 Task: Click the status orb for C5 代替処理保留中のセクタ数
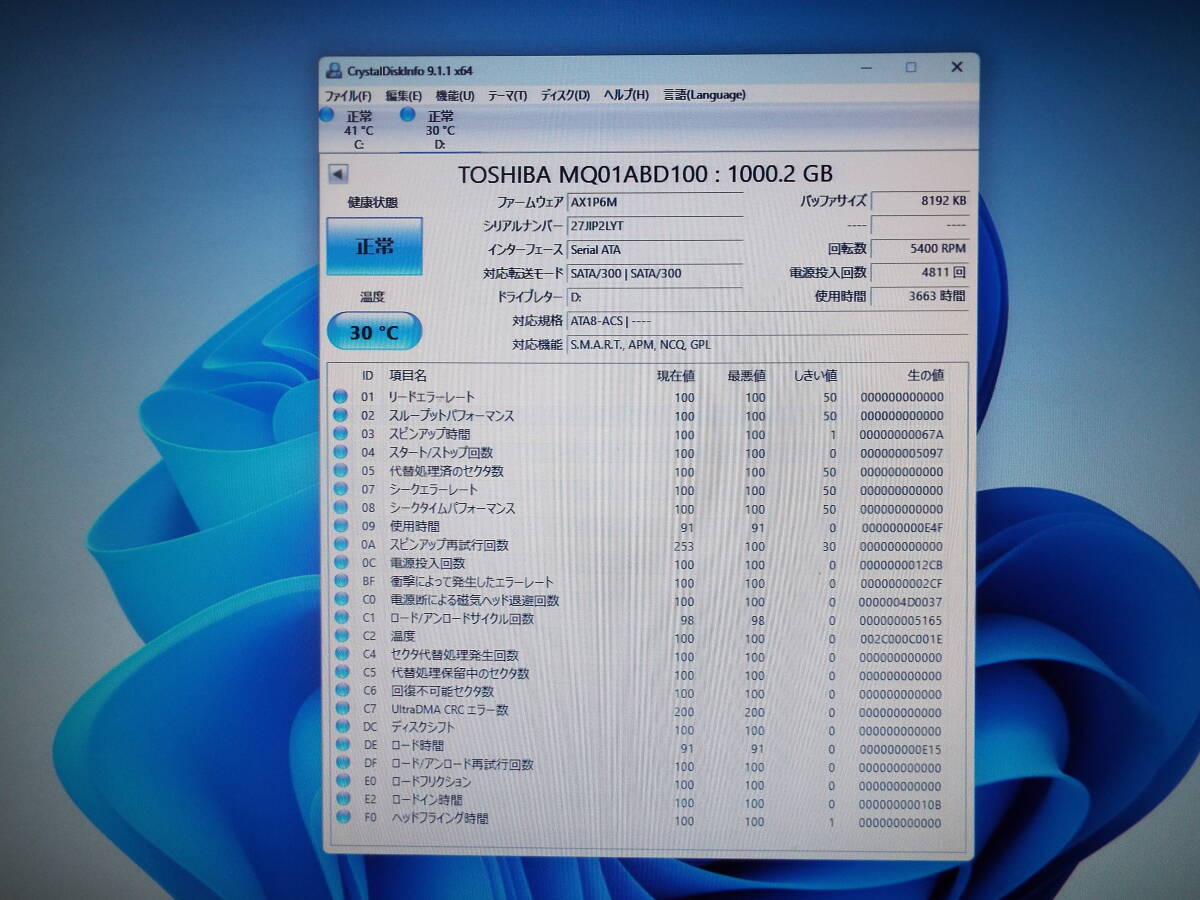click(342, 674)
